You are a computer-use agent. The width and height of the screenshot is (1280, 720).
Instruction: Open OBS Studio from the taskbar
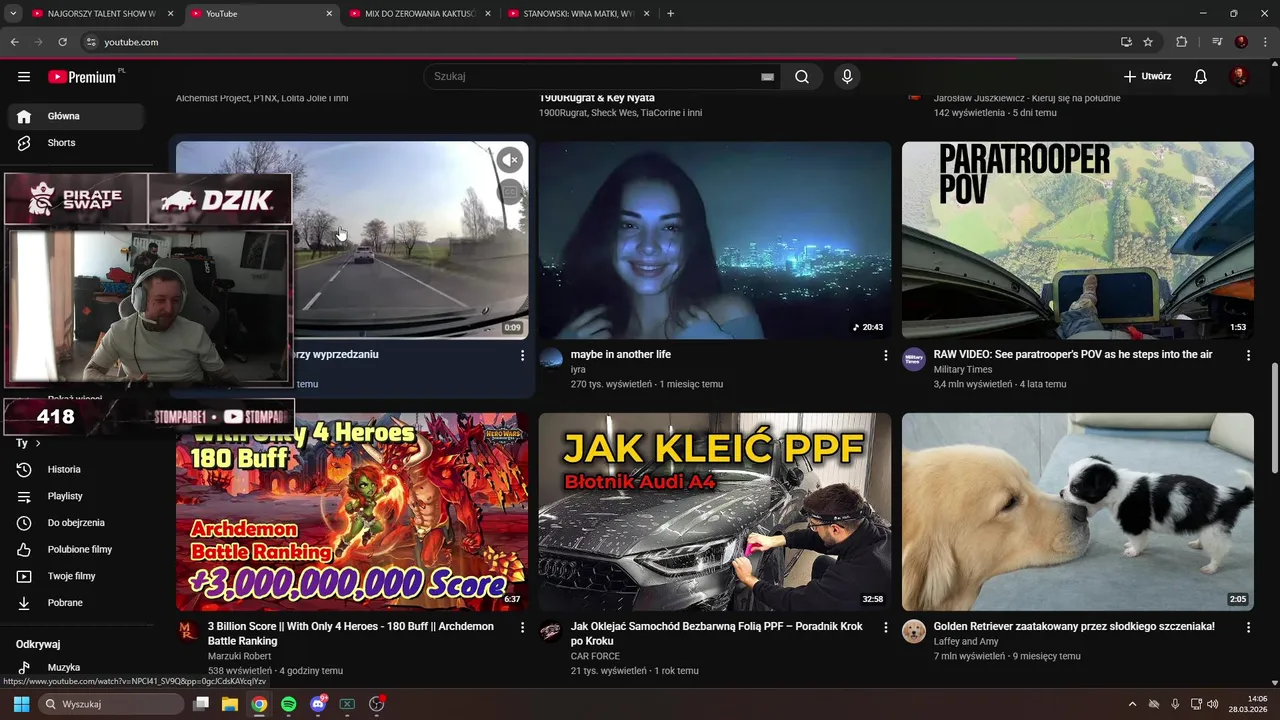click(377, 704)
